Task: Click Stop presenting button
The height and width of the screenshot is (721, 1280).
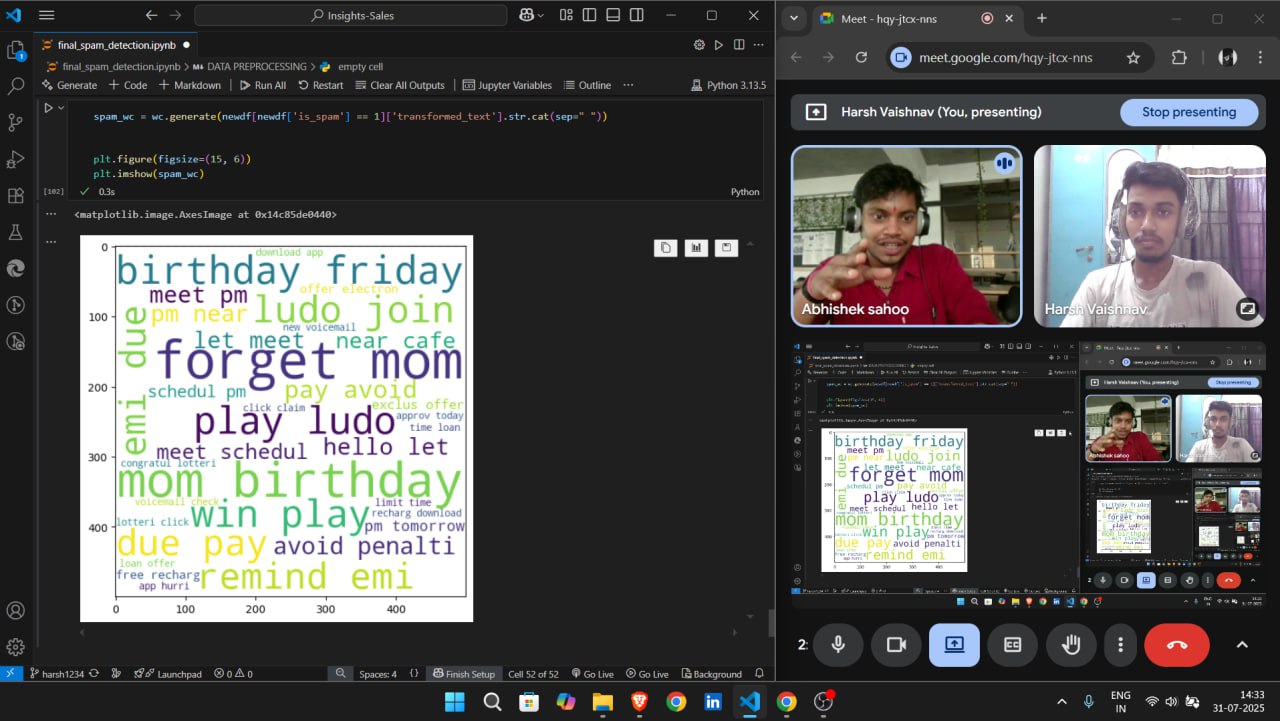Action: [x=1188, y=112]
